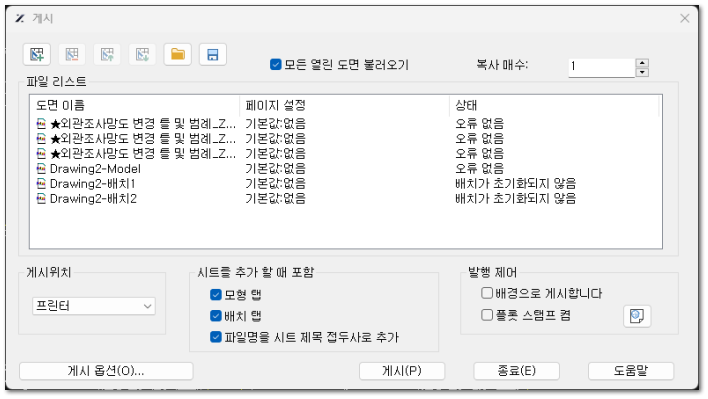The height and width of the screenshot is (399, 708).
Task: Click the 페이지 설정 column header
Action: point(345,105)
